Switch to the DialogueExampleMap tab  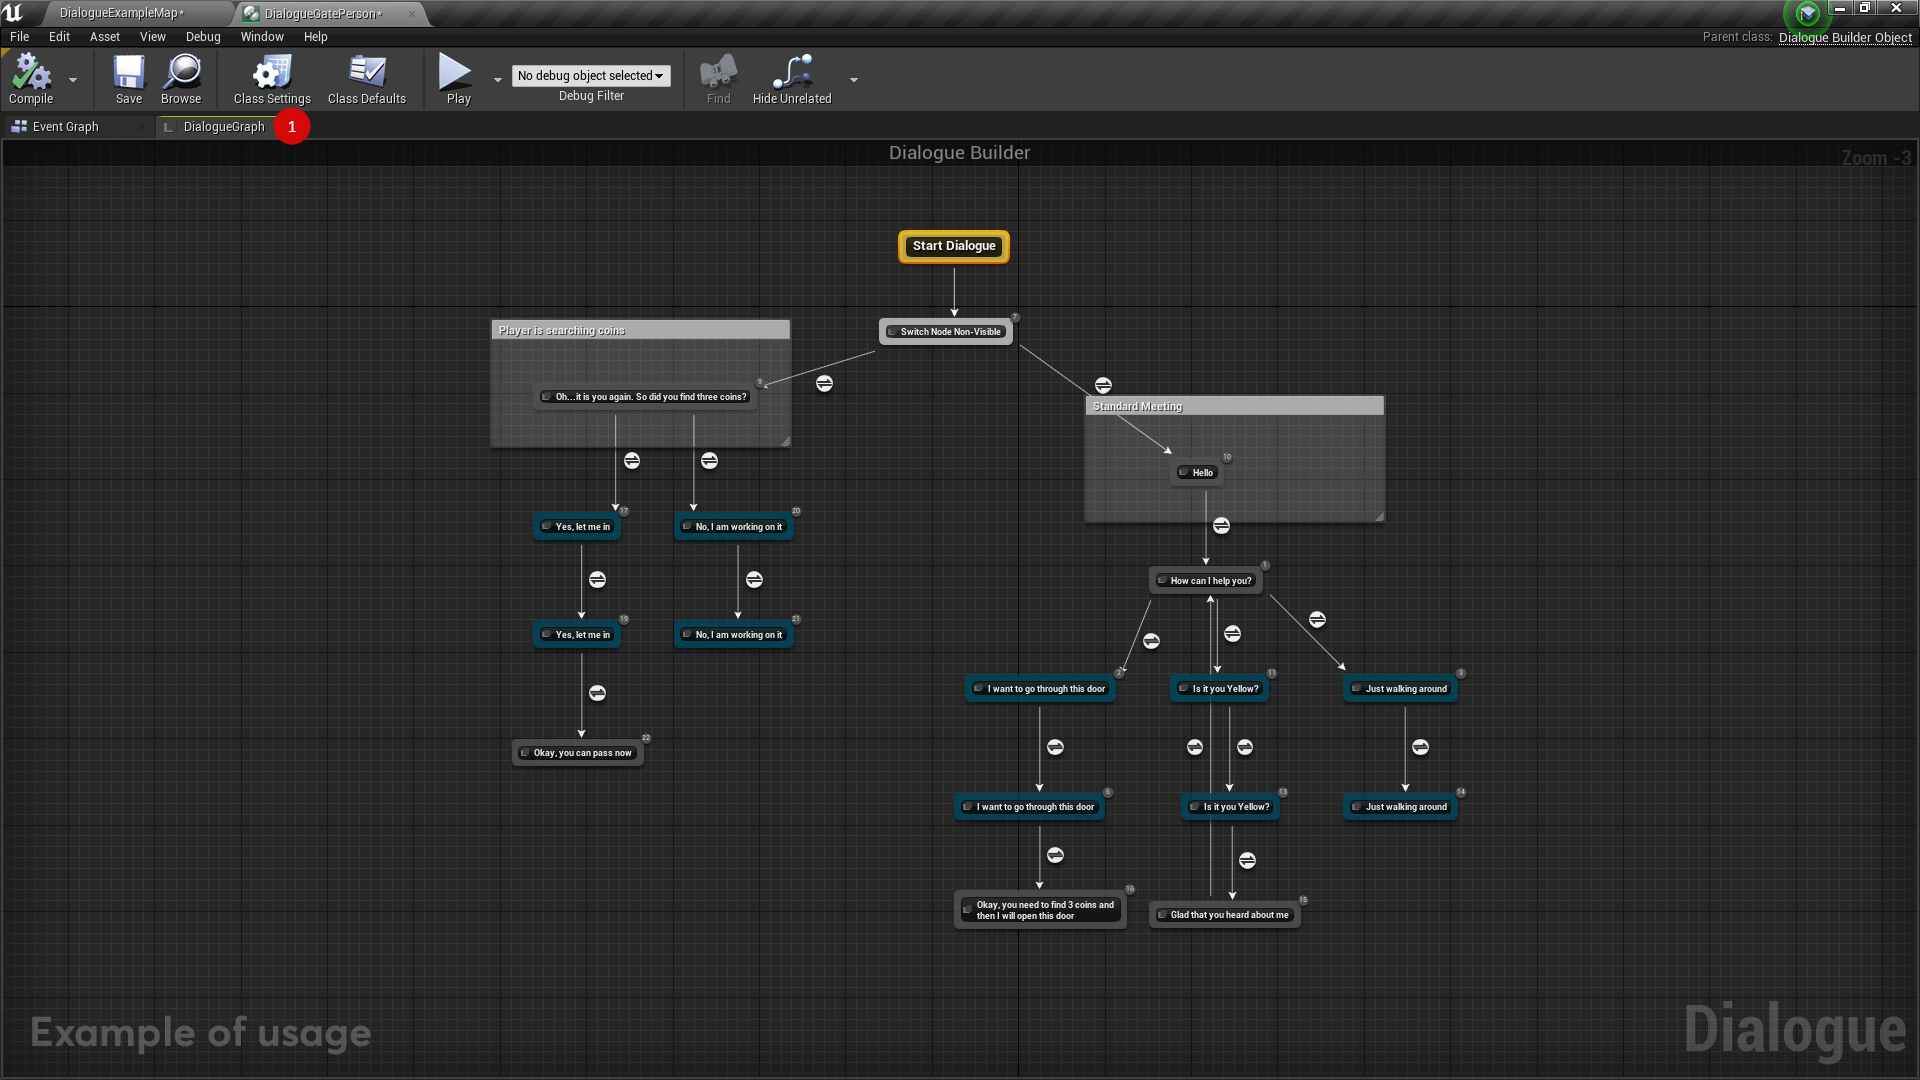click(122, 13)
